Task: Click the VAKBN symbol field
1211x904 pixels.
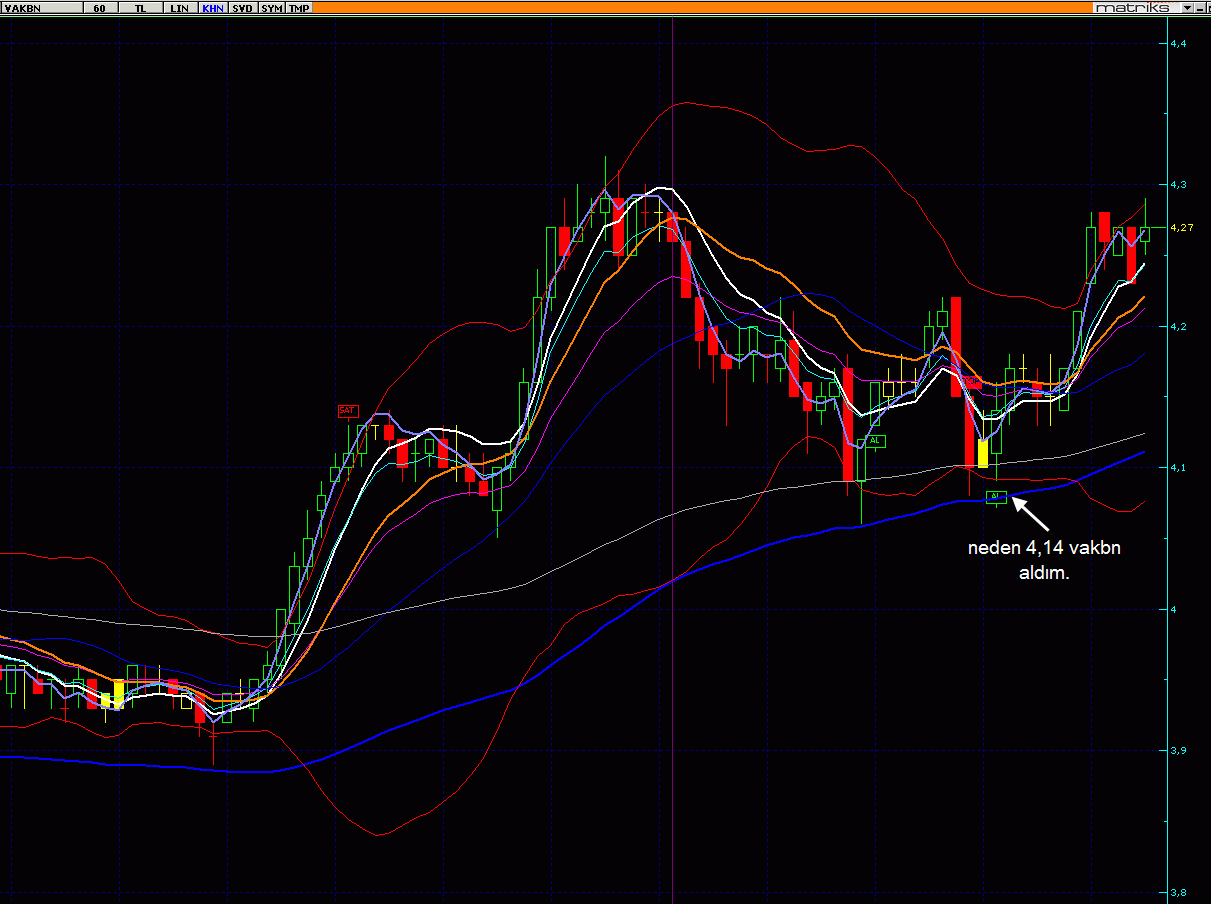Action: click(x=41, y=7)
